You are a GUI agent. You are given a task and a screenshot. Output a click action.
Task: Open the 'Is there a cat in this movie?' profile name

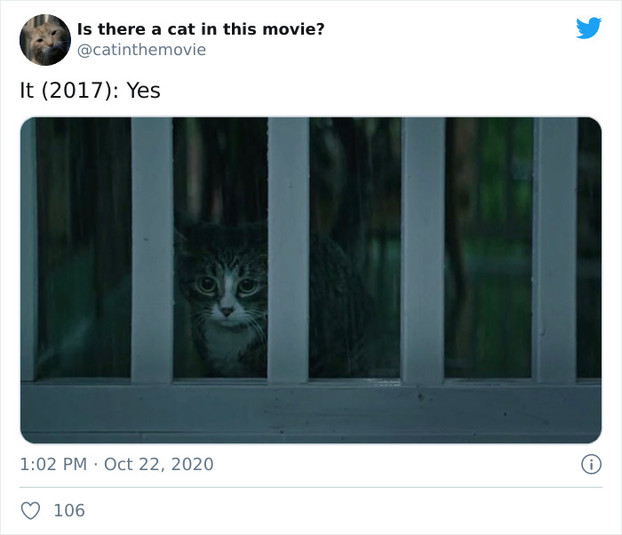coord(201,29)
